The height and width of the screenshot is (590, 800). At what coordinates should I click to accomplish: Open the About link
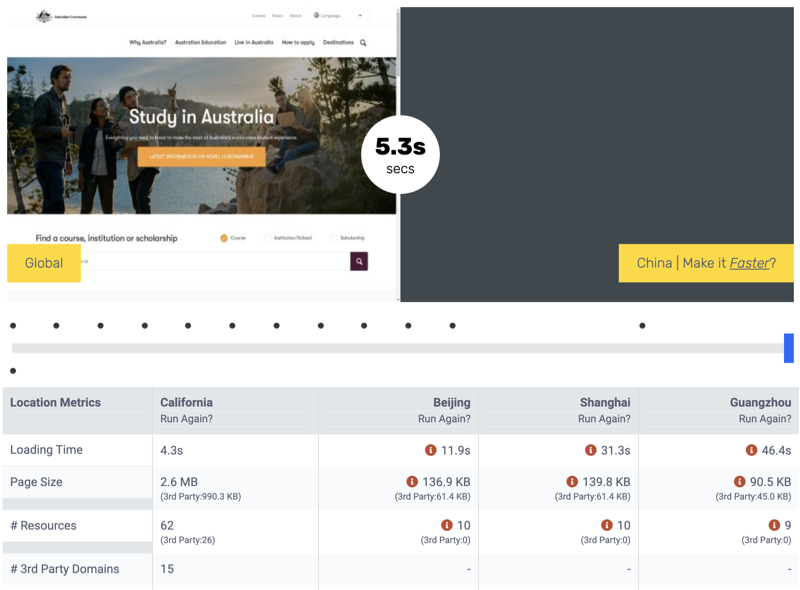coord(296,16)
